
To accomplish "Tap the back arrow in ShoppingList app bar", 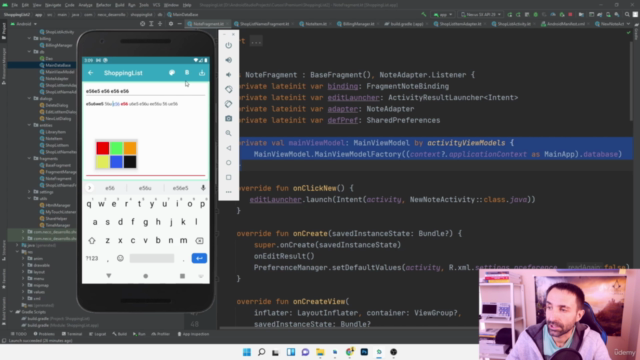I will (x=91, y=73).
